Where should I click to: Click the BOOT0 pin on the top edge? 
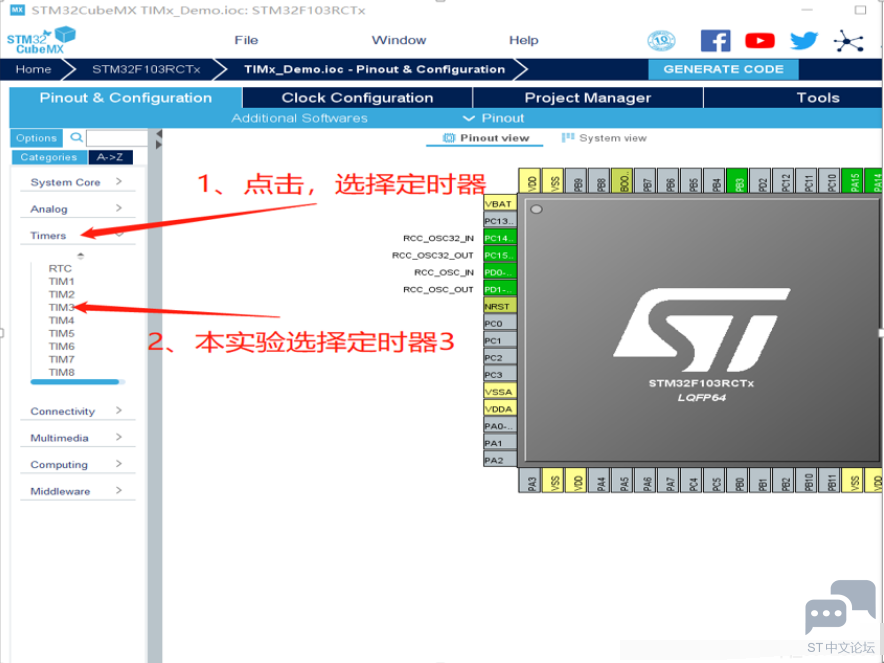(x=623, y=180)
